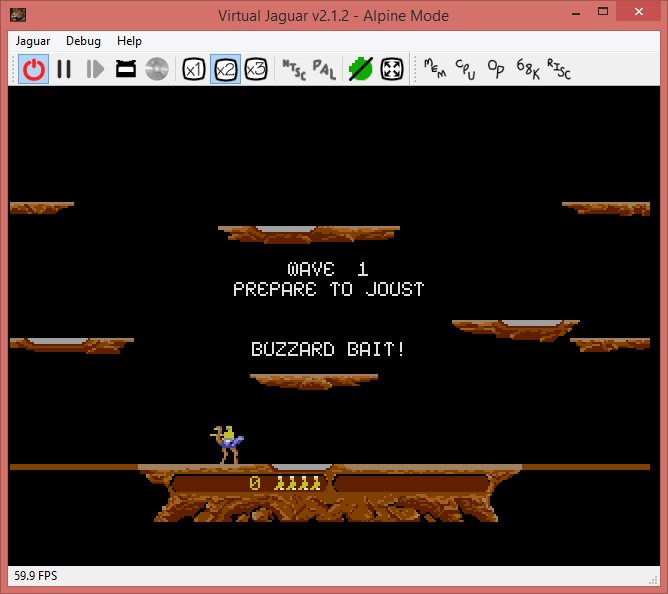Set window zoom to x1

coord(194,69)
